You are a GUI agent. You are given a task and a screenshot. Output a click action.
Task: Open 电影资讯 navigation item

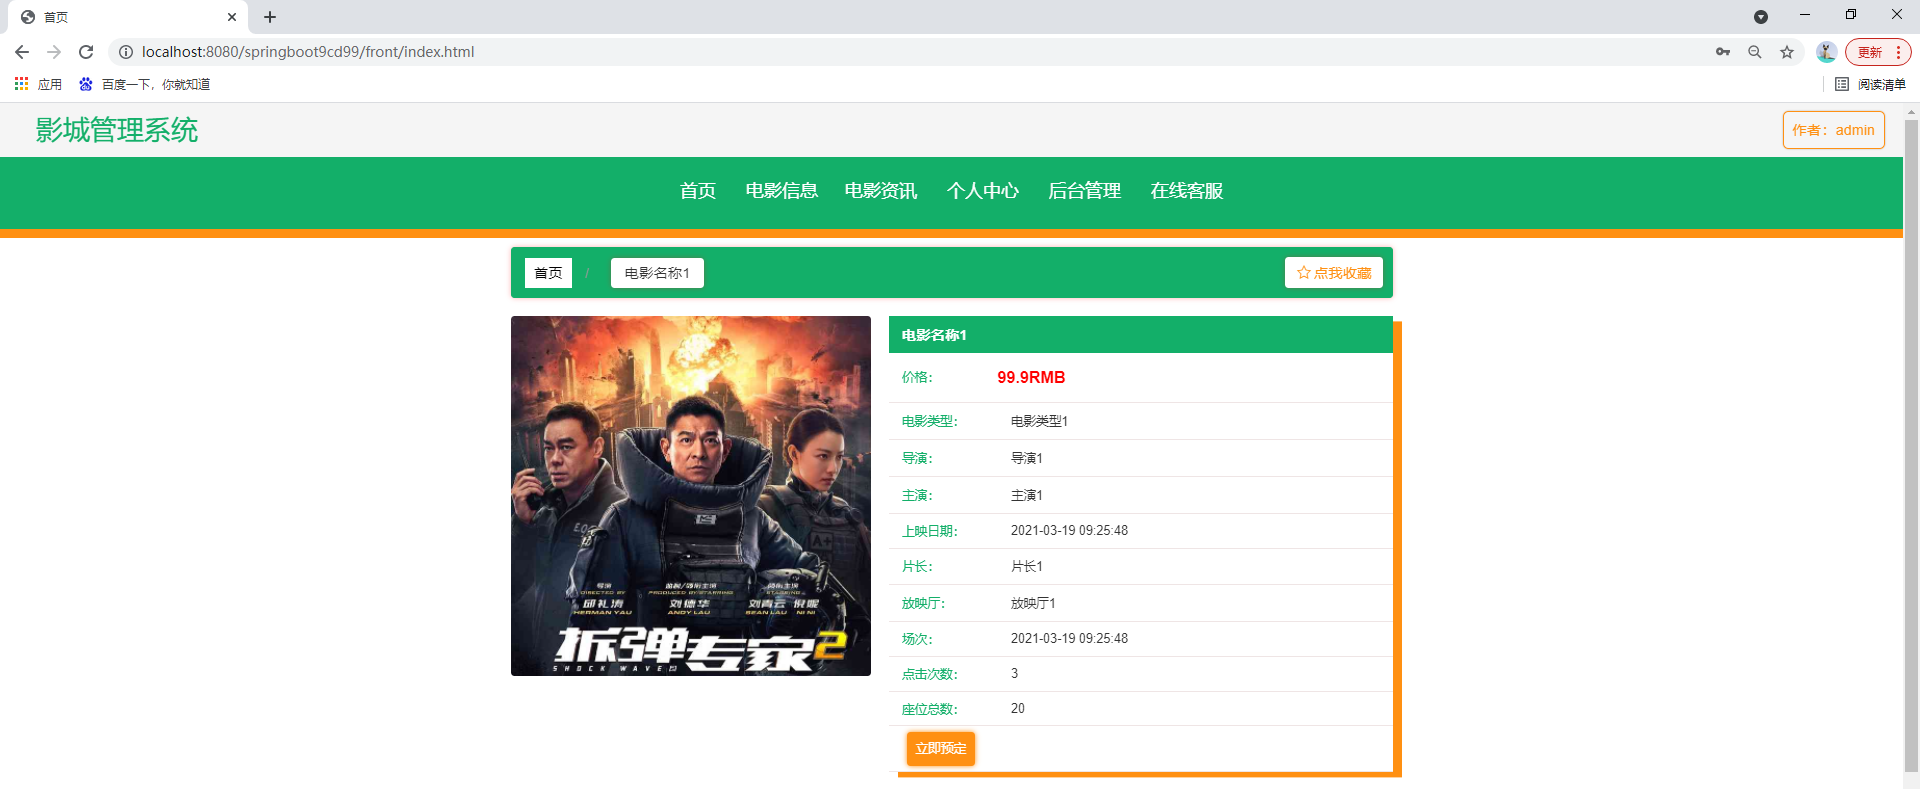[880, 191]
